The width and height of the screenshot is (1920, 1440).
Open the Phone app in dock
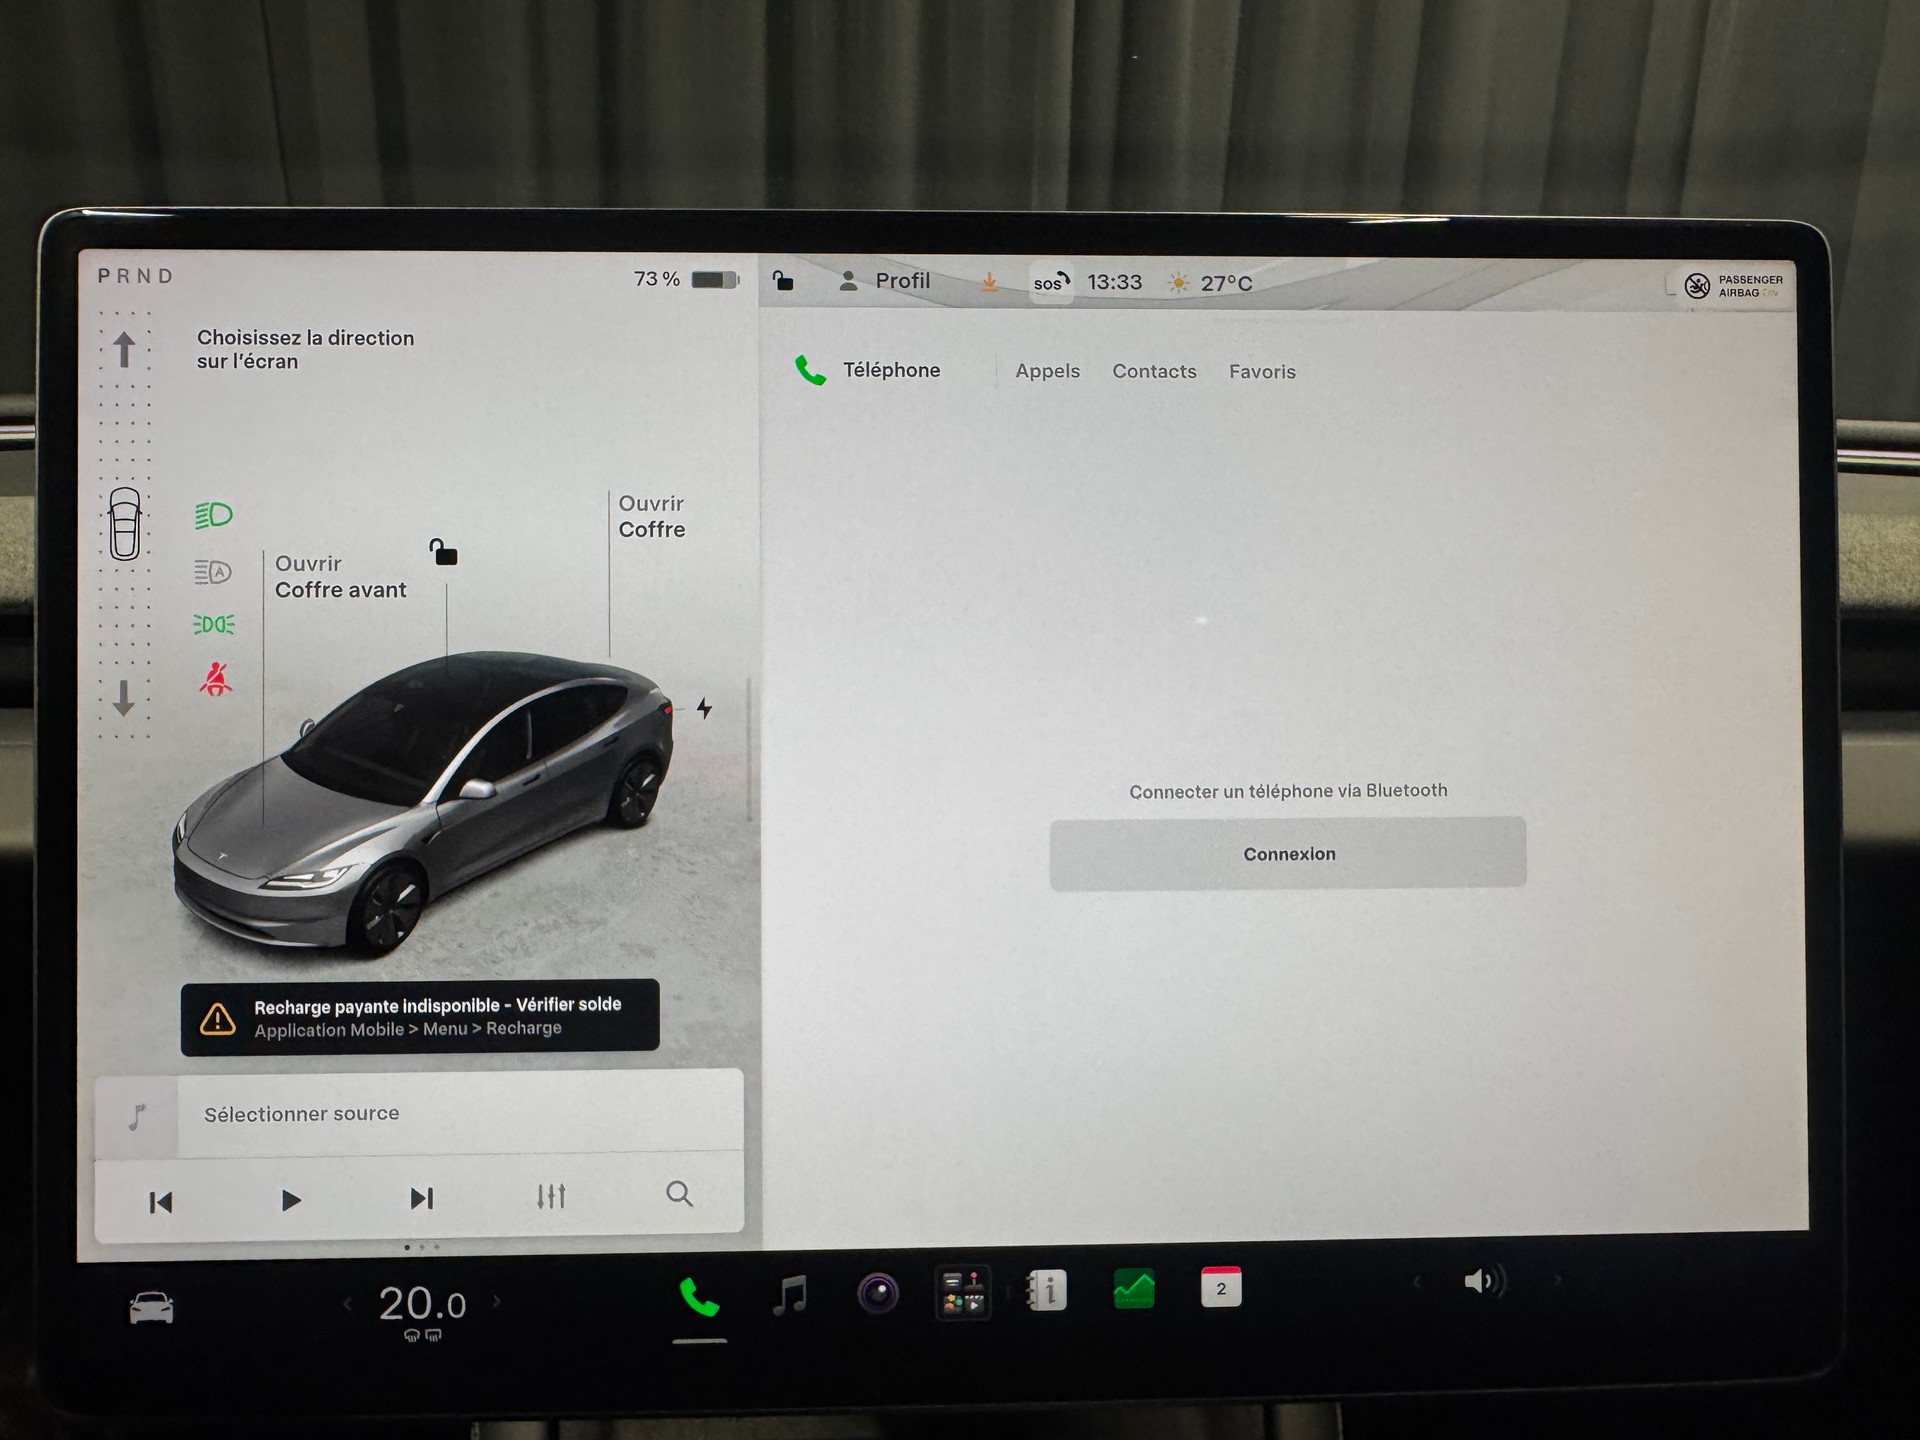click(x=699, y=1298)
